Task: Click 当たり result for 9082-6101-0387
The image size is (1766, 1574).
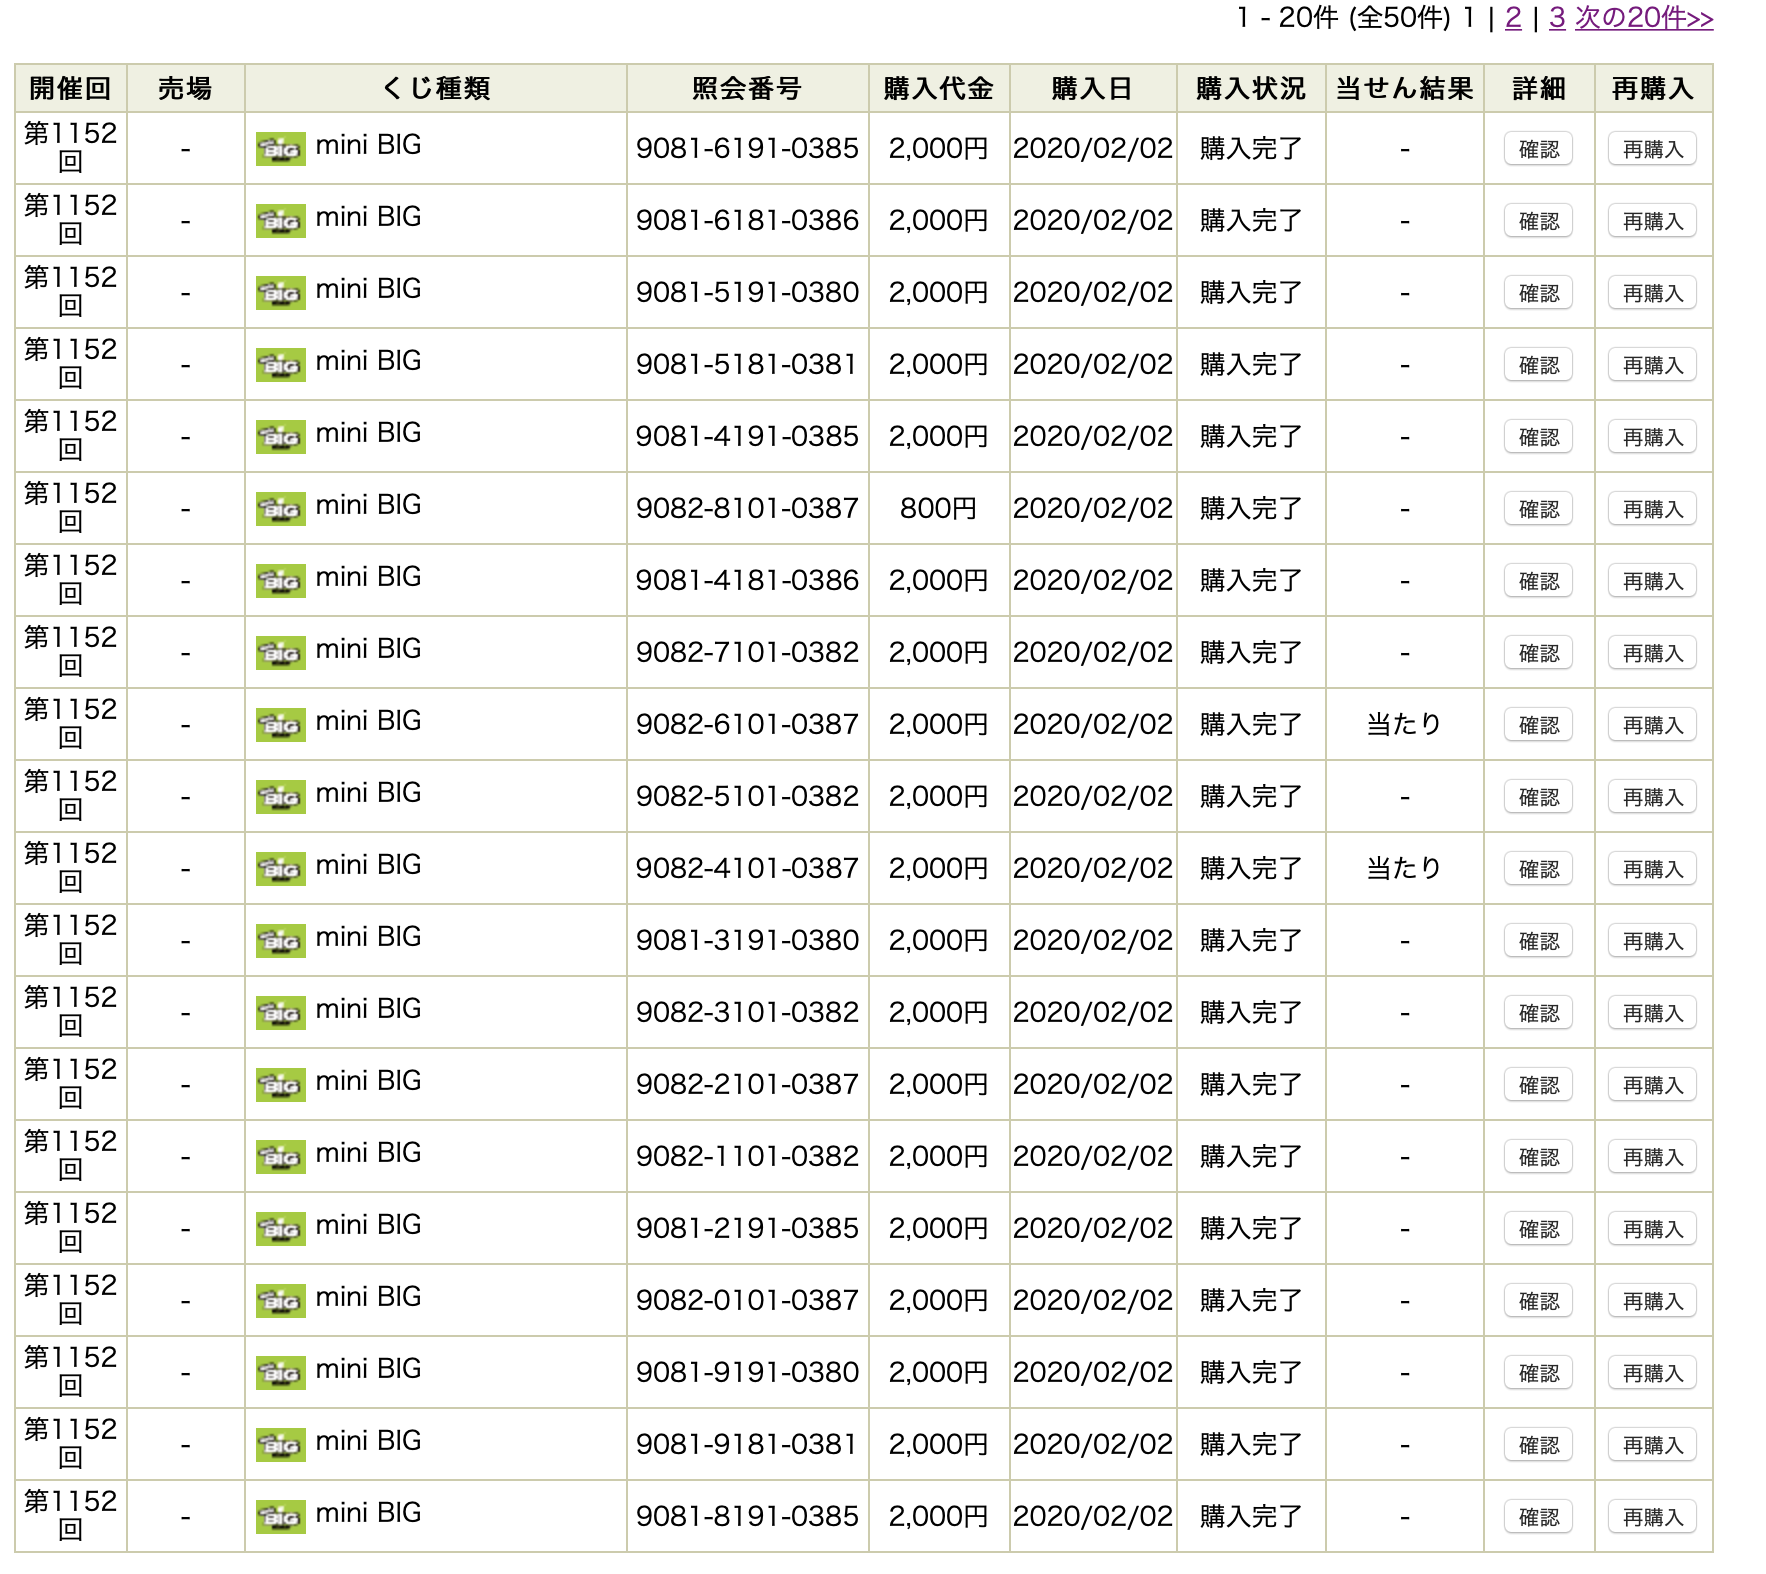Action: (x=1404, y=724)
